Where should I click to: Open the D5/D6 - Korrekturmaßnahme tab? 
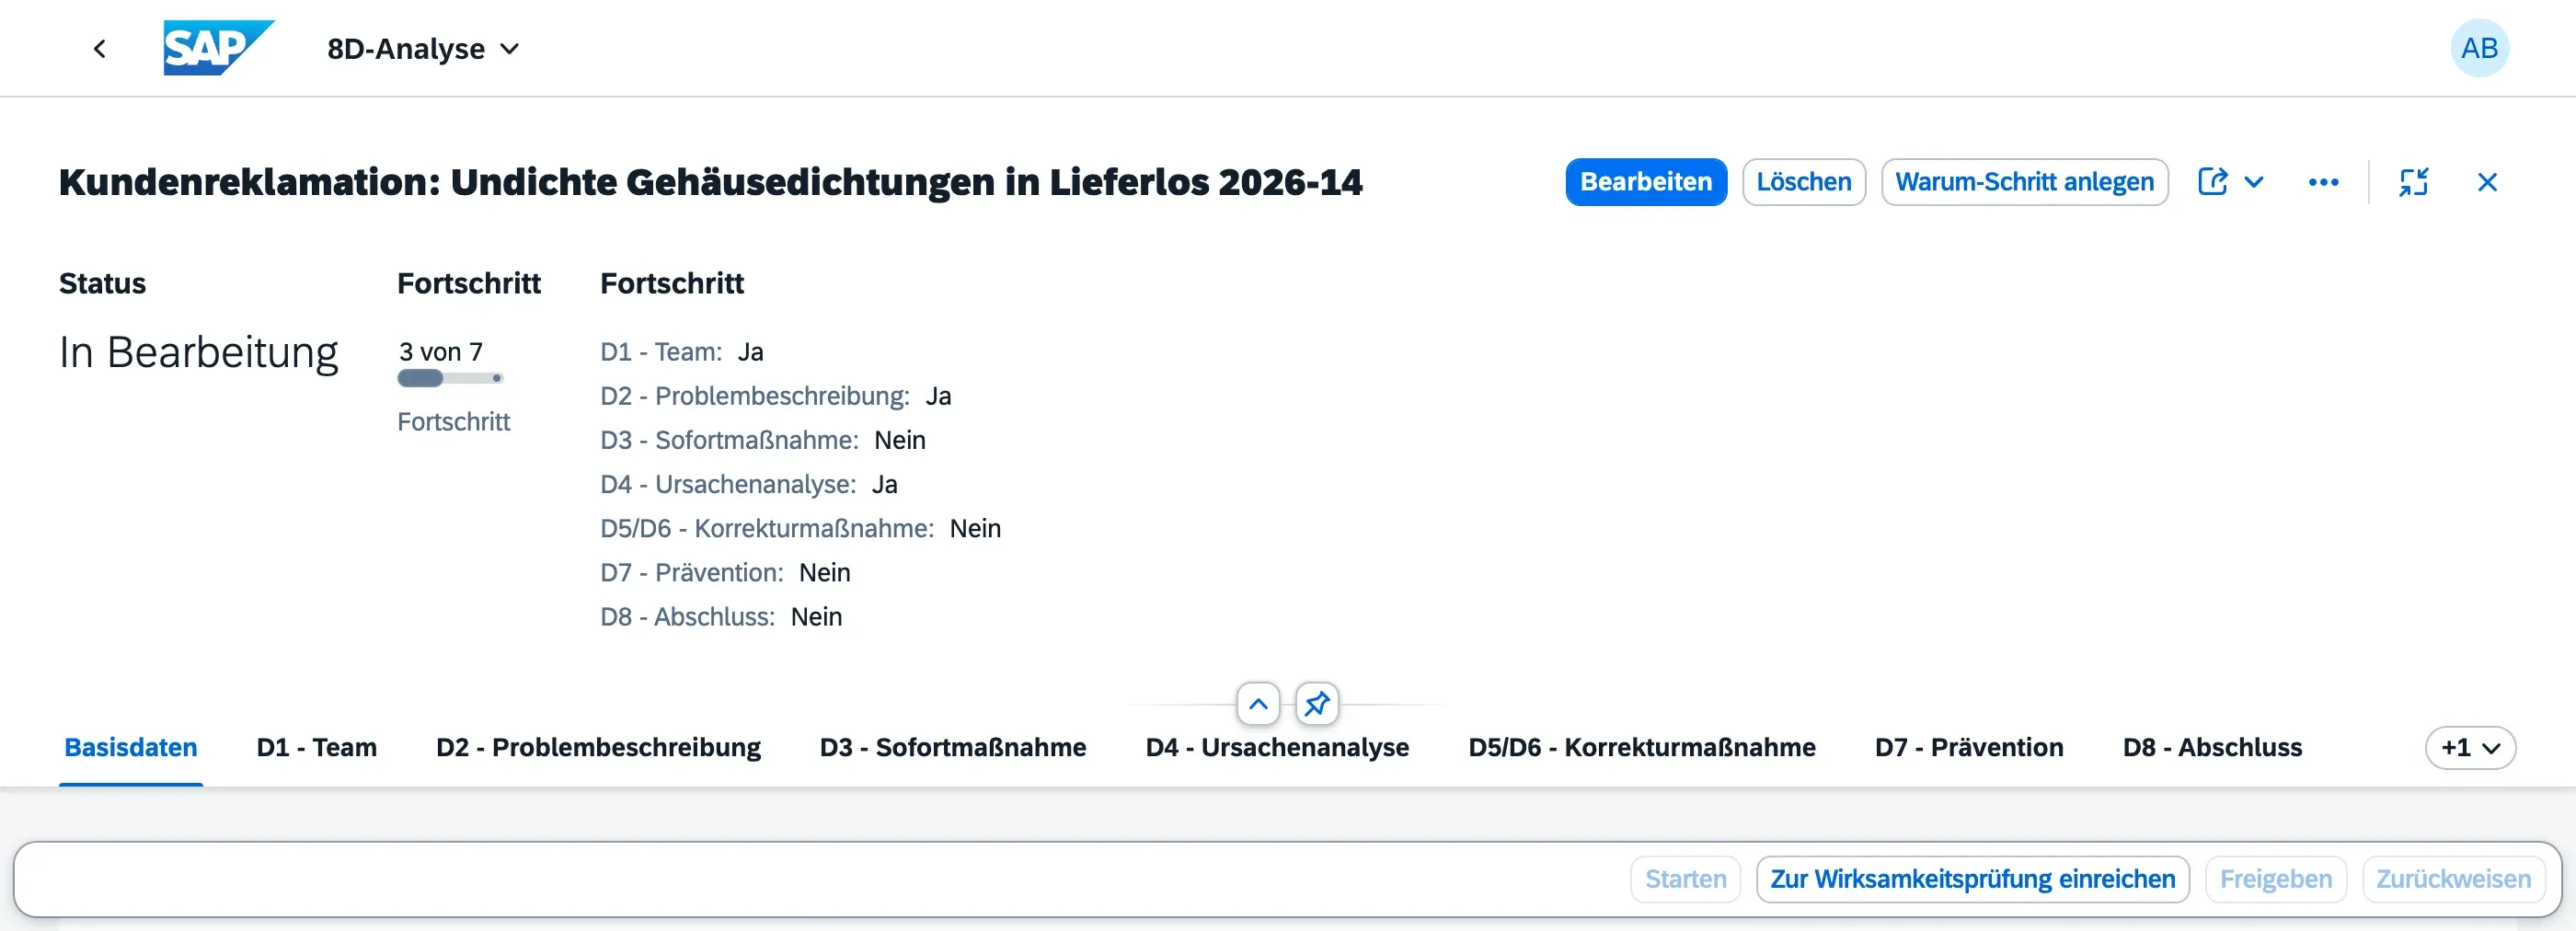coord(1642,748)
